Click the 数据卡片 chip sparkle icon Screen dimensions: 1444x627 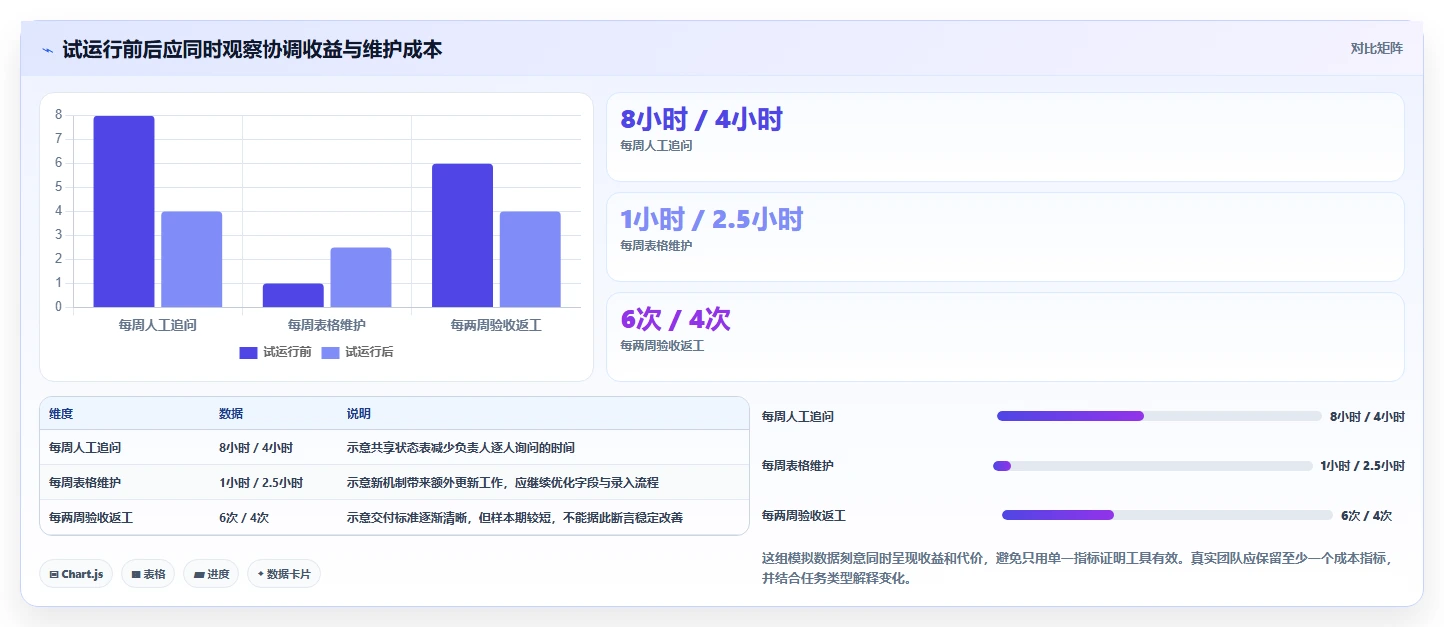[x=261, y=574]
